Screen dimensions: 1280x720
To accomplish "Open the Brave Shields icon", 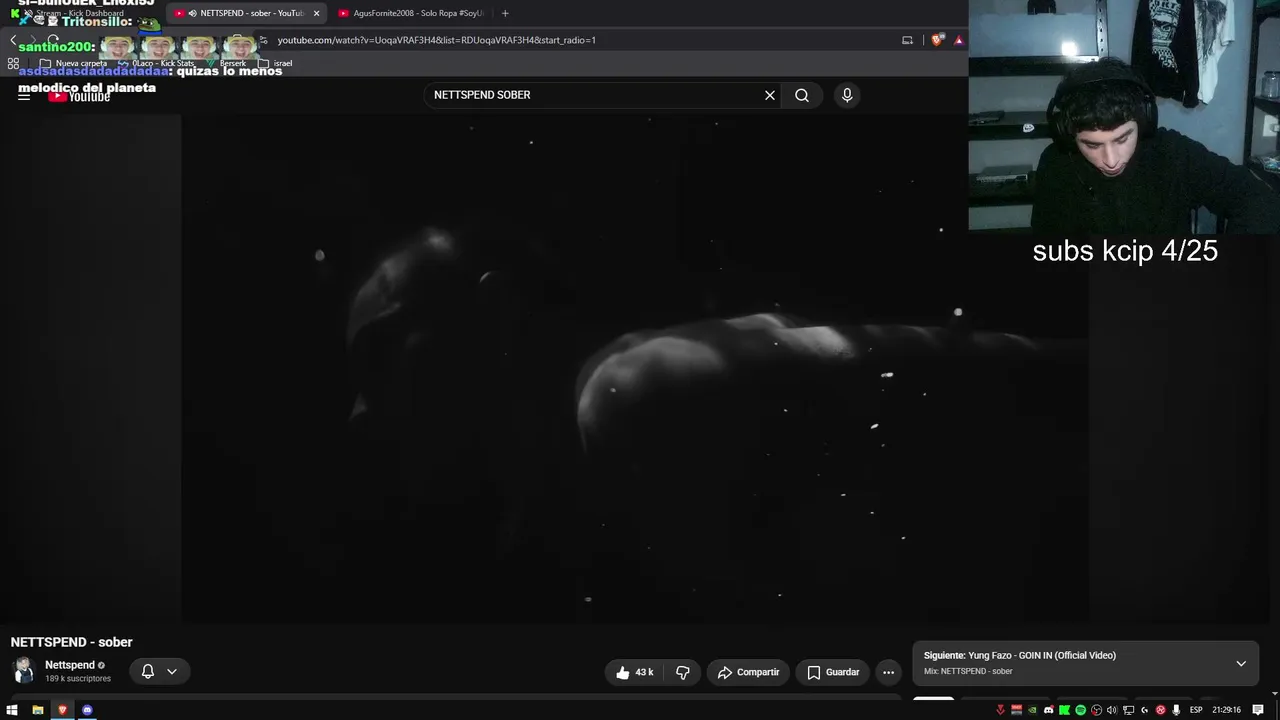I will 937,40.
